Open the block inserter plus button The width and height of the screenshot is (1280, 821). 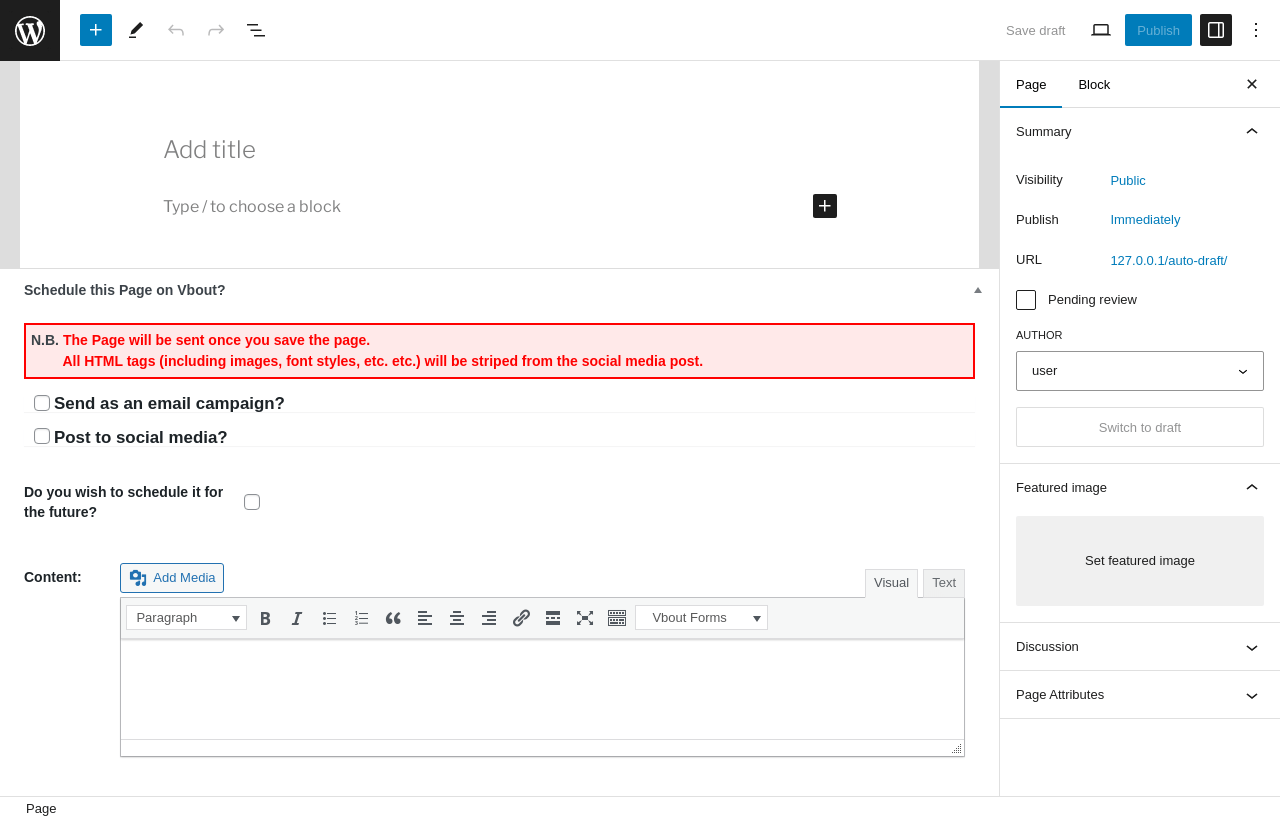click(96, 30)
